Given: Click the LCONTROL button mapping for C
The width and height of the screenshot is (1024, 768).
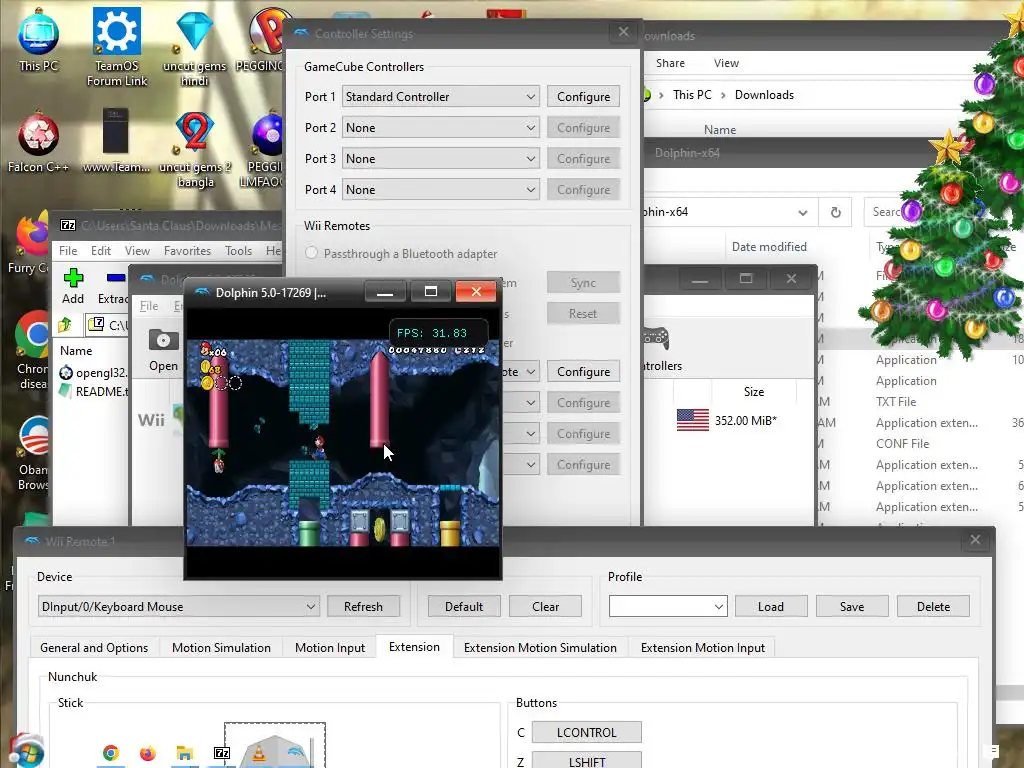Looking at the screenshot, I should point(586,733).
